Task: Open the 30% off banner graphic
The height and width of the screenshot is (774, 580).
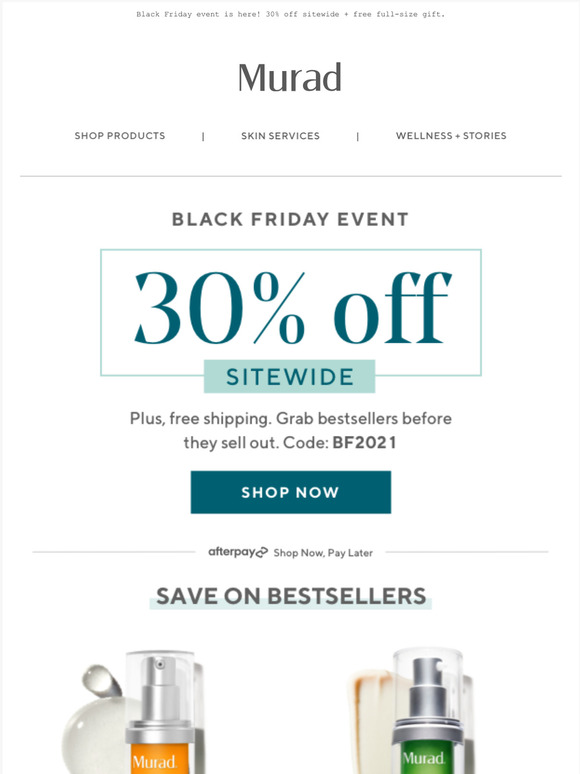Action: (291, 312)
